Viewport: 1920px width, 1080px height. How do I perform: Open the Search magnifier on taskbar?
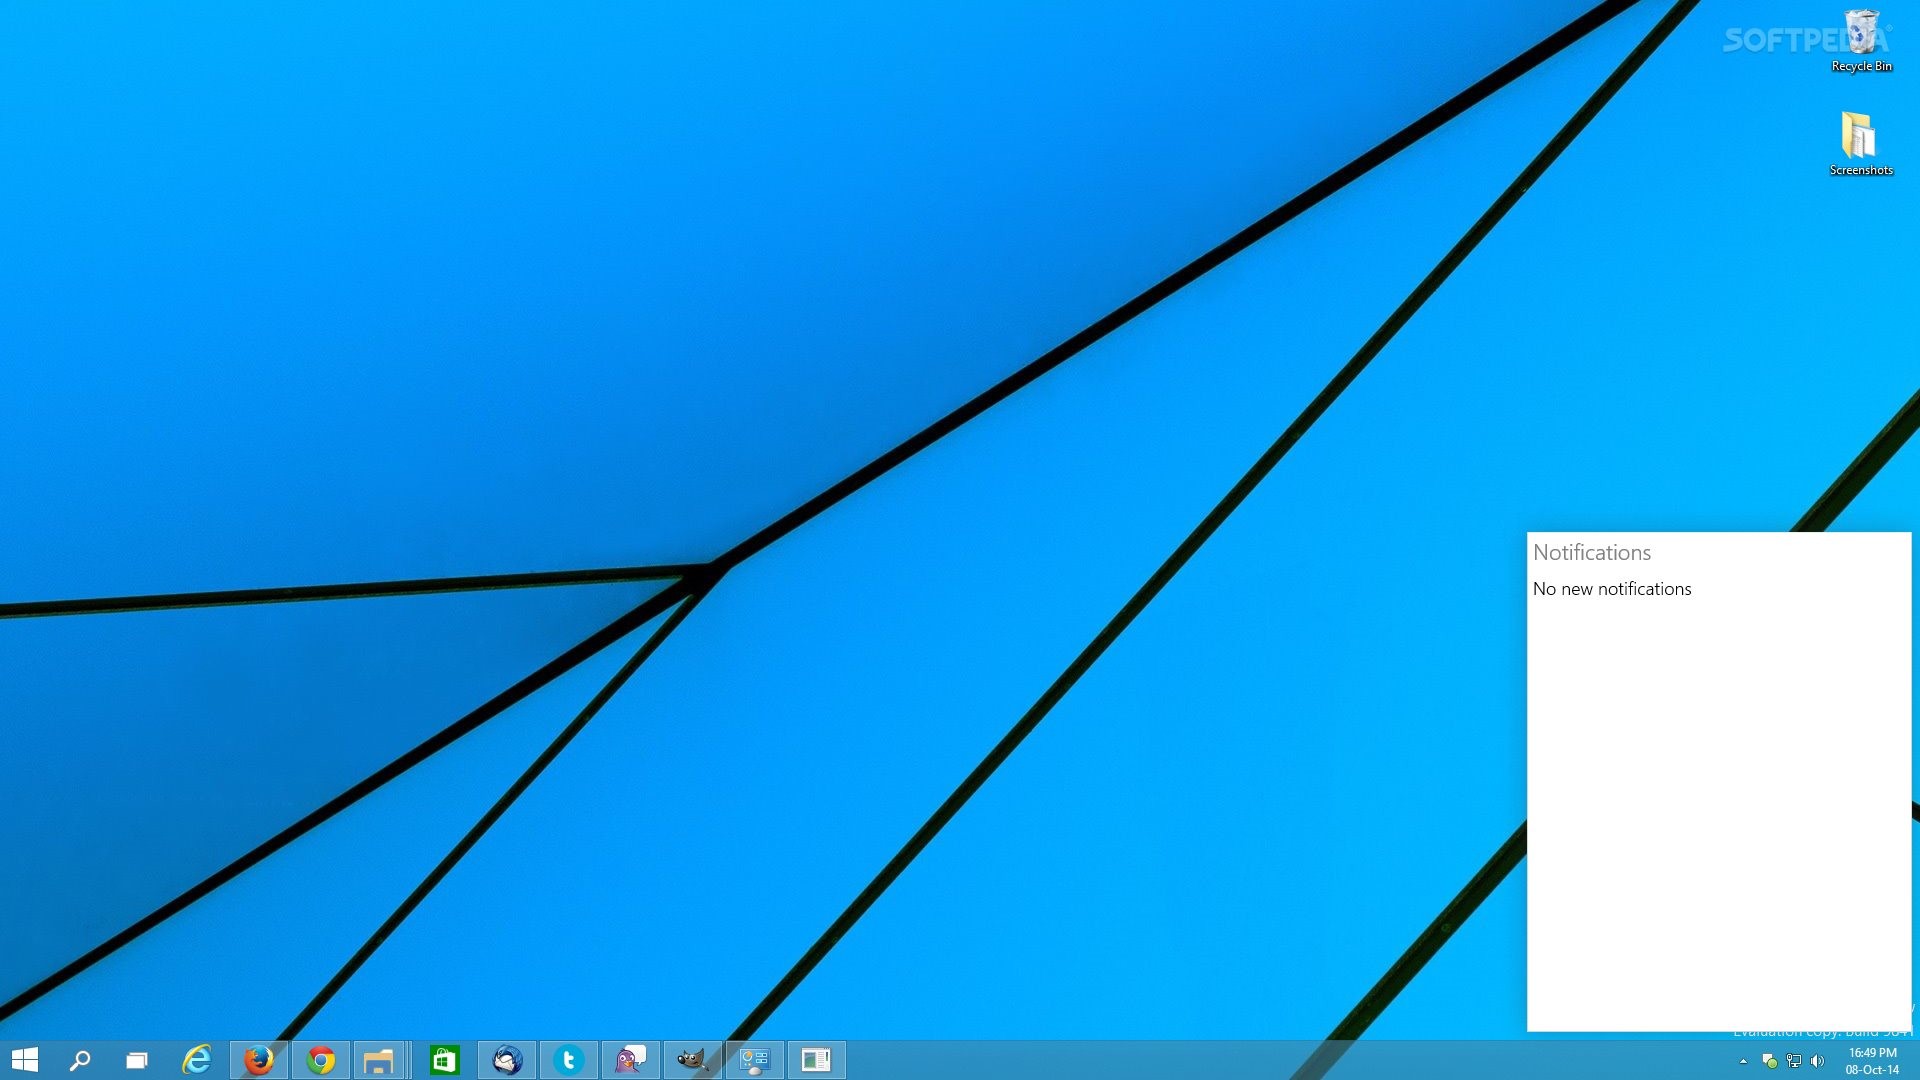pyautogui.click(x=80, y=1060)
